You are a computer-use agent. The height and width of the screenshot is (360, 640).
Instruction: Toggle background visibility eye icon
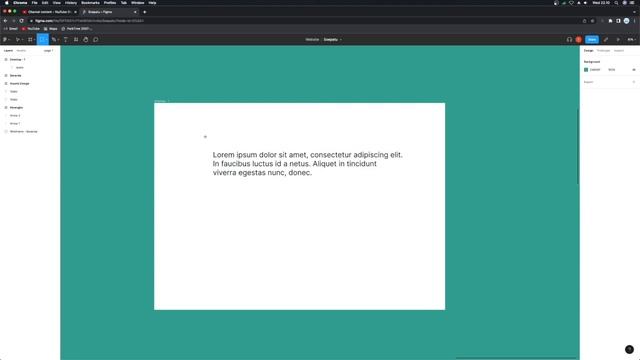pyautogui.click(x=633, y=70)
